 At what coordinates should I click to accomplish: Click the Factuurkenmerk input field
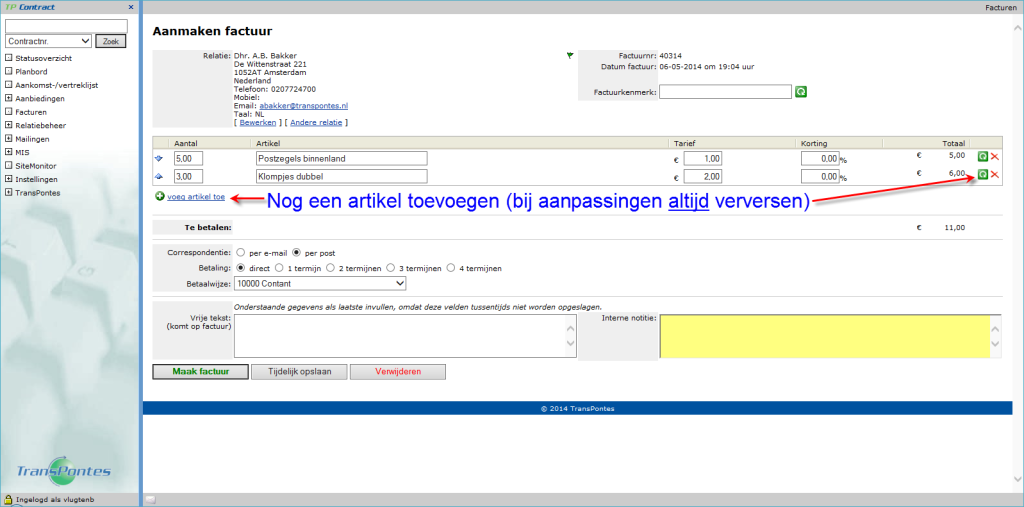click(725, 92)
